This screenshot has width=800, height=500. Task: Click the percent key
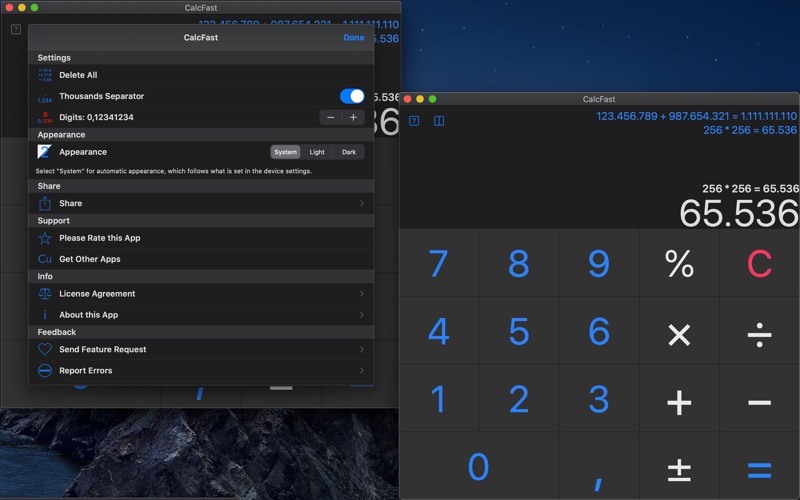coord(679,263)
